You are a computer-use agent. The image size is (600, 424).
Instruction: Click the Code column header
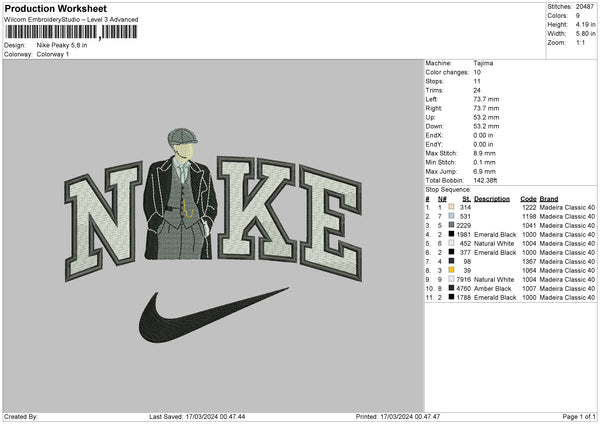[528, 197]
